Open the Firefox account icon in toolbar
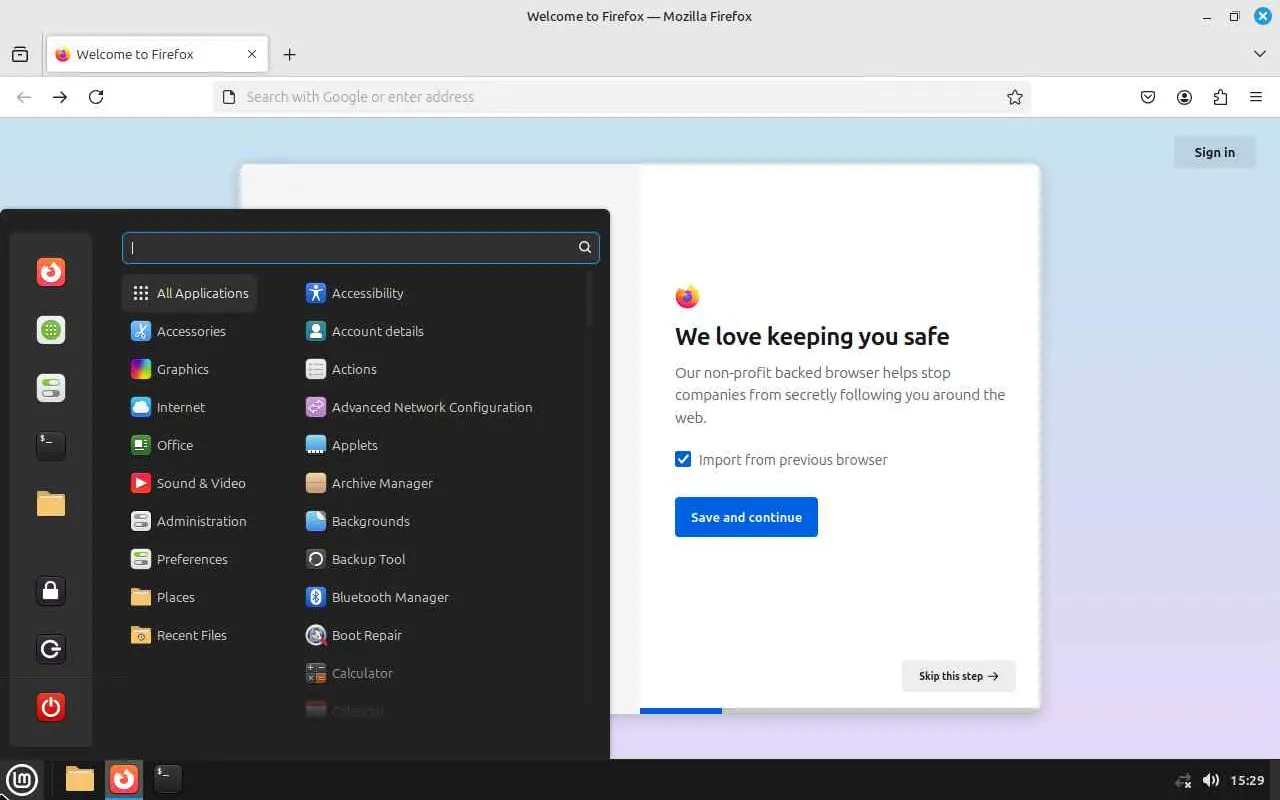This screenshot has height=800, width=1280. click(1184, 97)
